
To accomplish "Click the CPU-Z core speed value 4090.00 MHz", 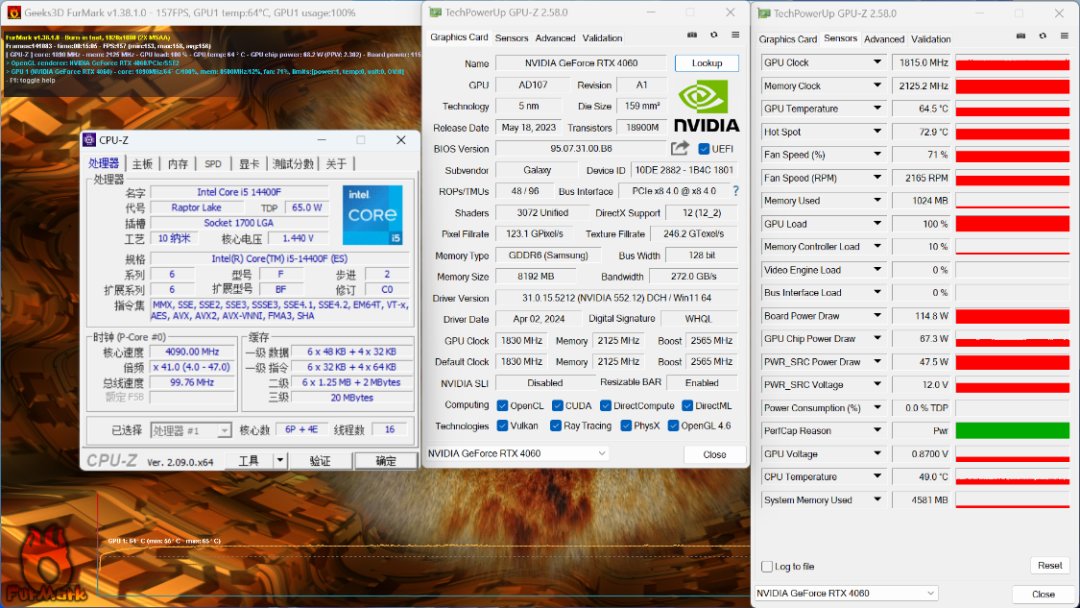I will coord(191,351).
